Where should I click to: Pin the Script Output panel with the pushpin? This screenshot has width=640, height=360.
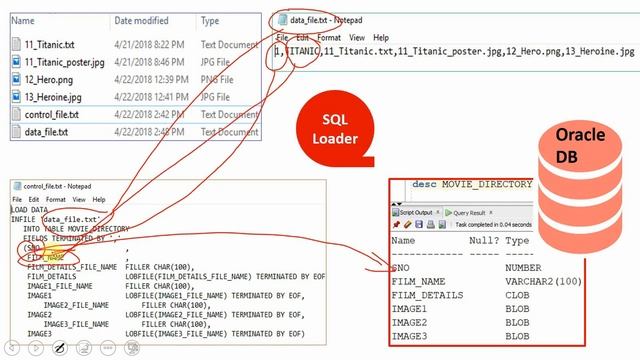396,224
